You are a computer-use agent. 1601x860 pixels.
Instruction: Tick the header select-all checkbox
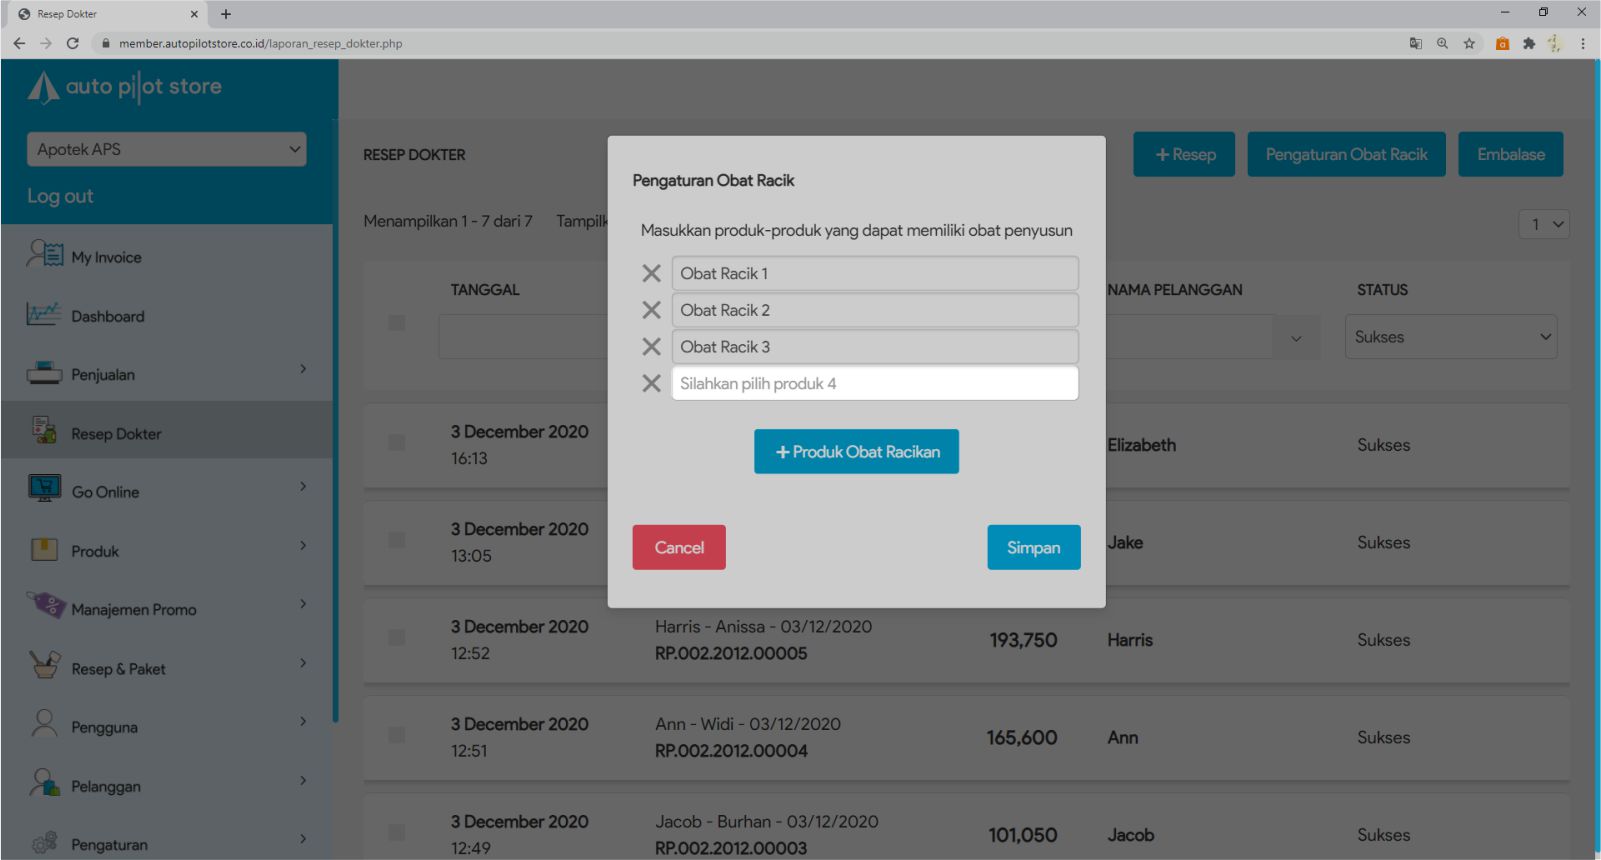click(397, 322)
